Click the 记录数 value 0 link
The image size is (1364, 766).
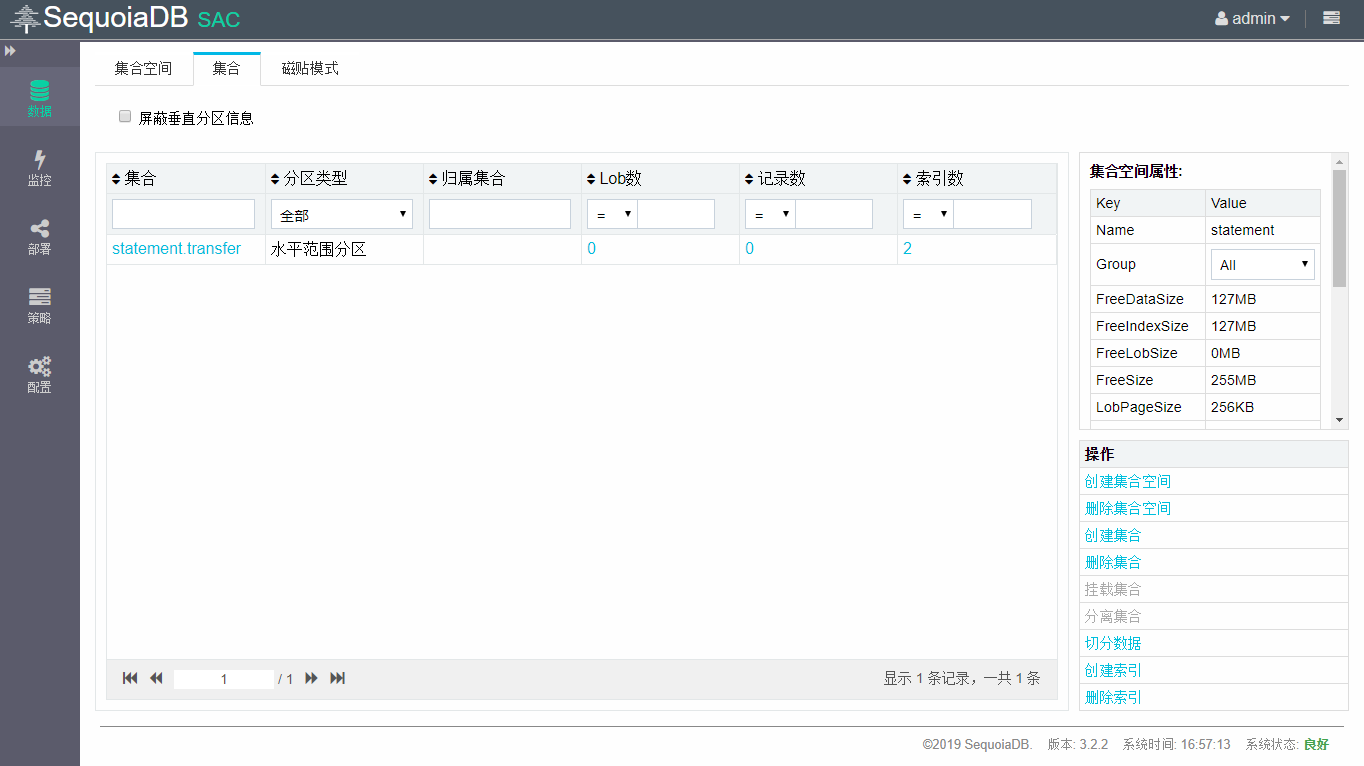749,249
